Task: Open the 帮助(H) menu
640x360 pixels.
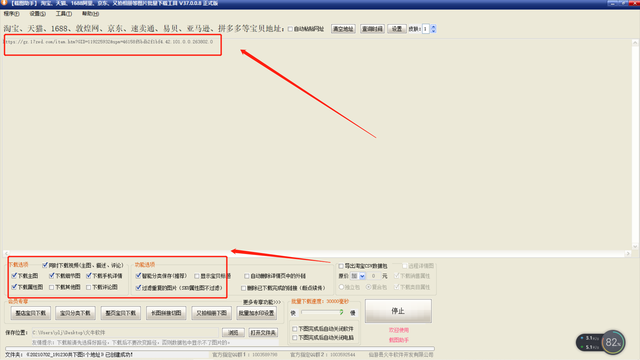Action: (x=90, y=14)
